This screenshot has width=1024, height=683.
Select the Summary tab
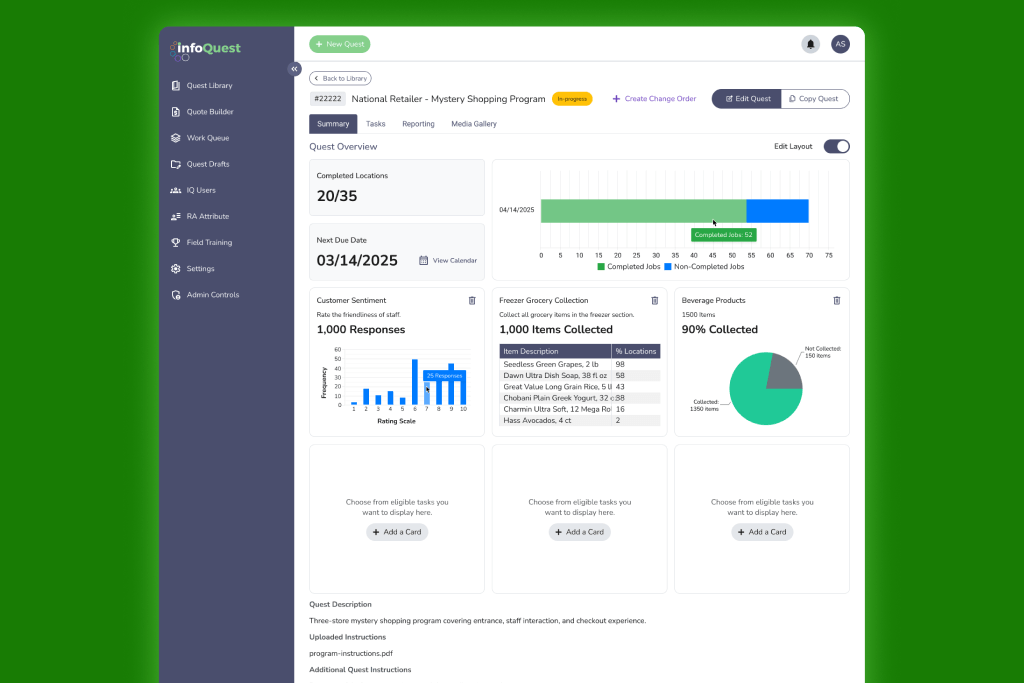(x=333, y=123)
